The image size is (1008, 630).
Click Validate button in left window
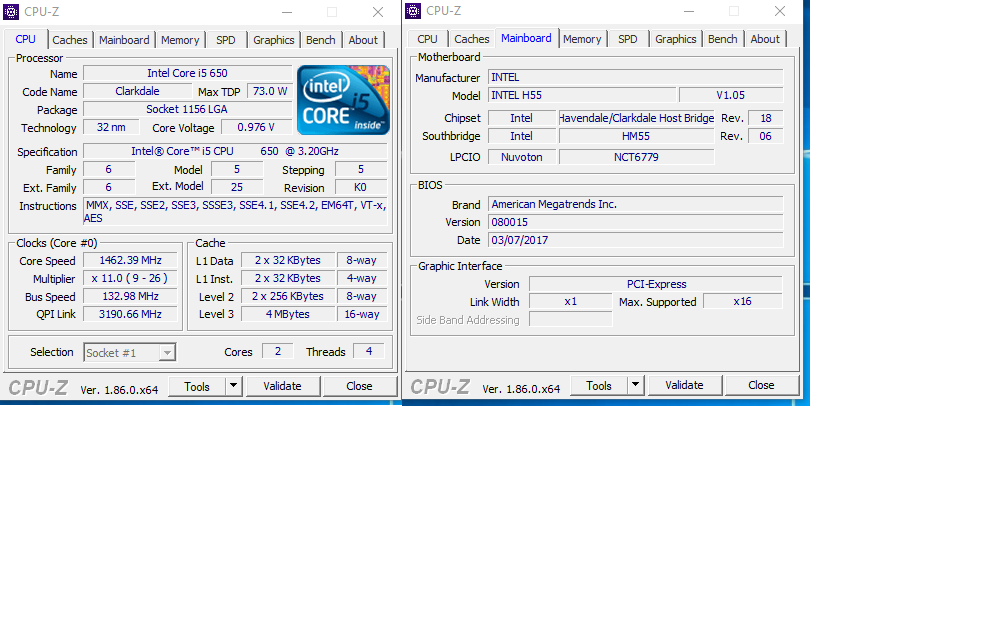tap(282, 386)
